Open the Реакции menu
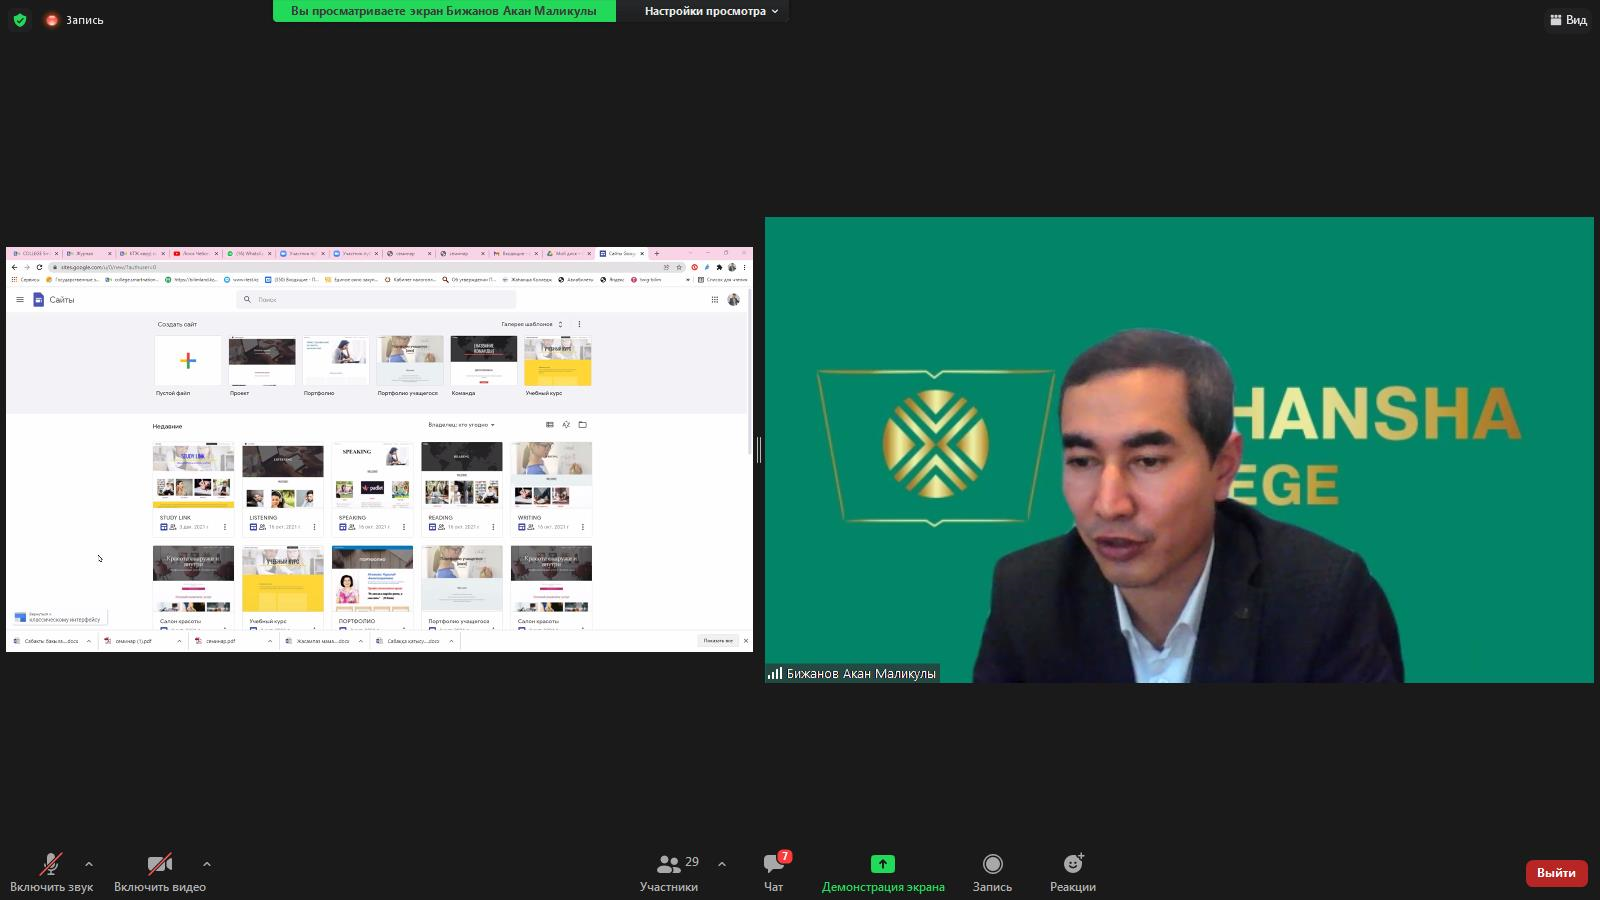Image resolution: width=1600 pixels, height=900 pixels. click(x=1073, y=873)
